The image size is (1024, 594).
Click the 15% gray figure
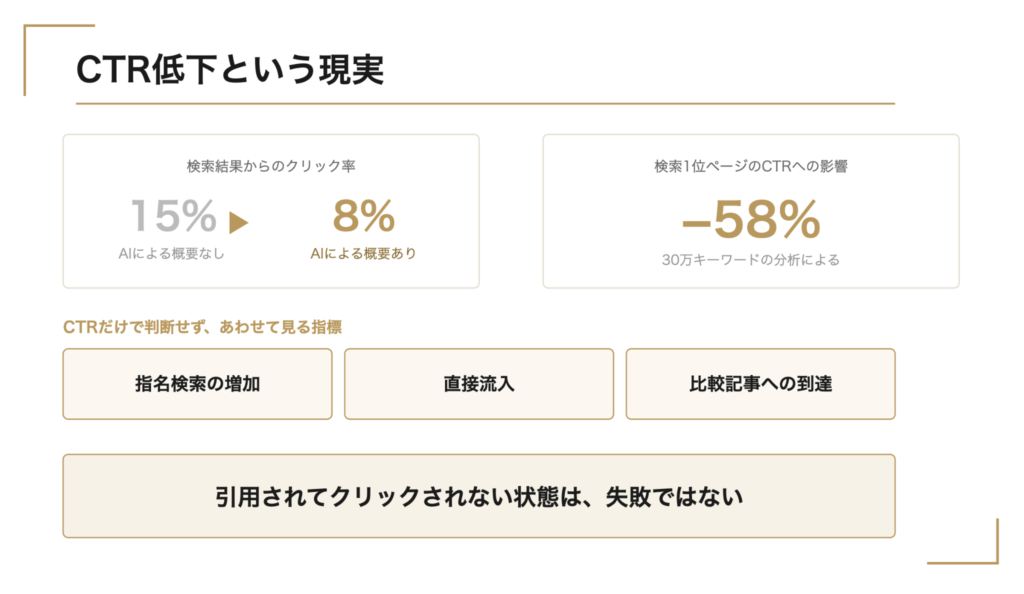click(x=174, y=216)
